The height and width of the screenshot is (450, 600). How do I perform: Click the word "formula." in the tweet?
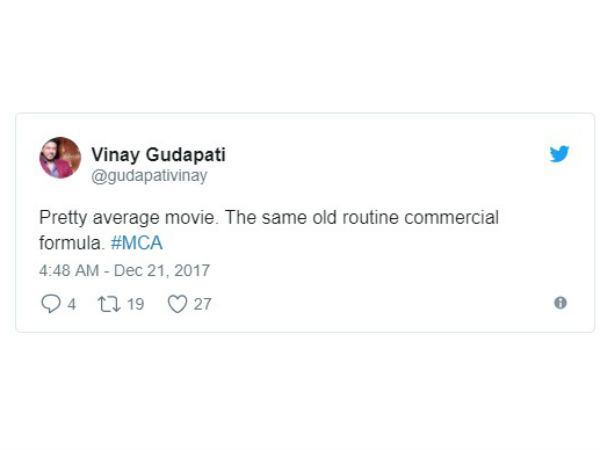click(x=71, y=243)
